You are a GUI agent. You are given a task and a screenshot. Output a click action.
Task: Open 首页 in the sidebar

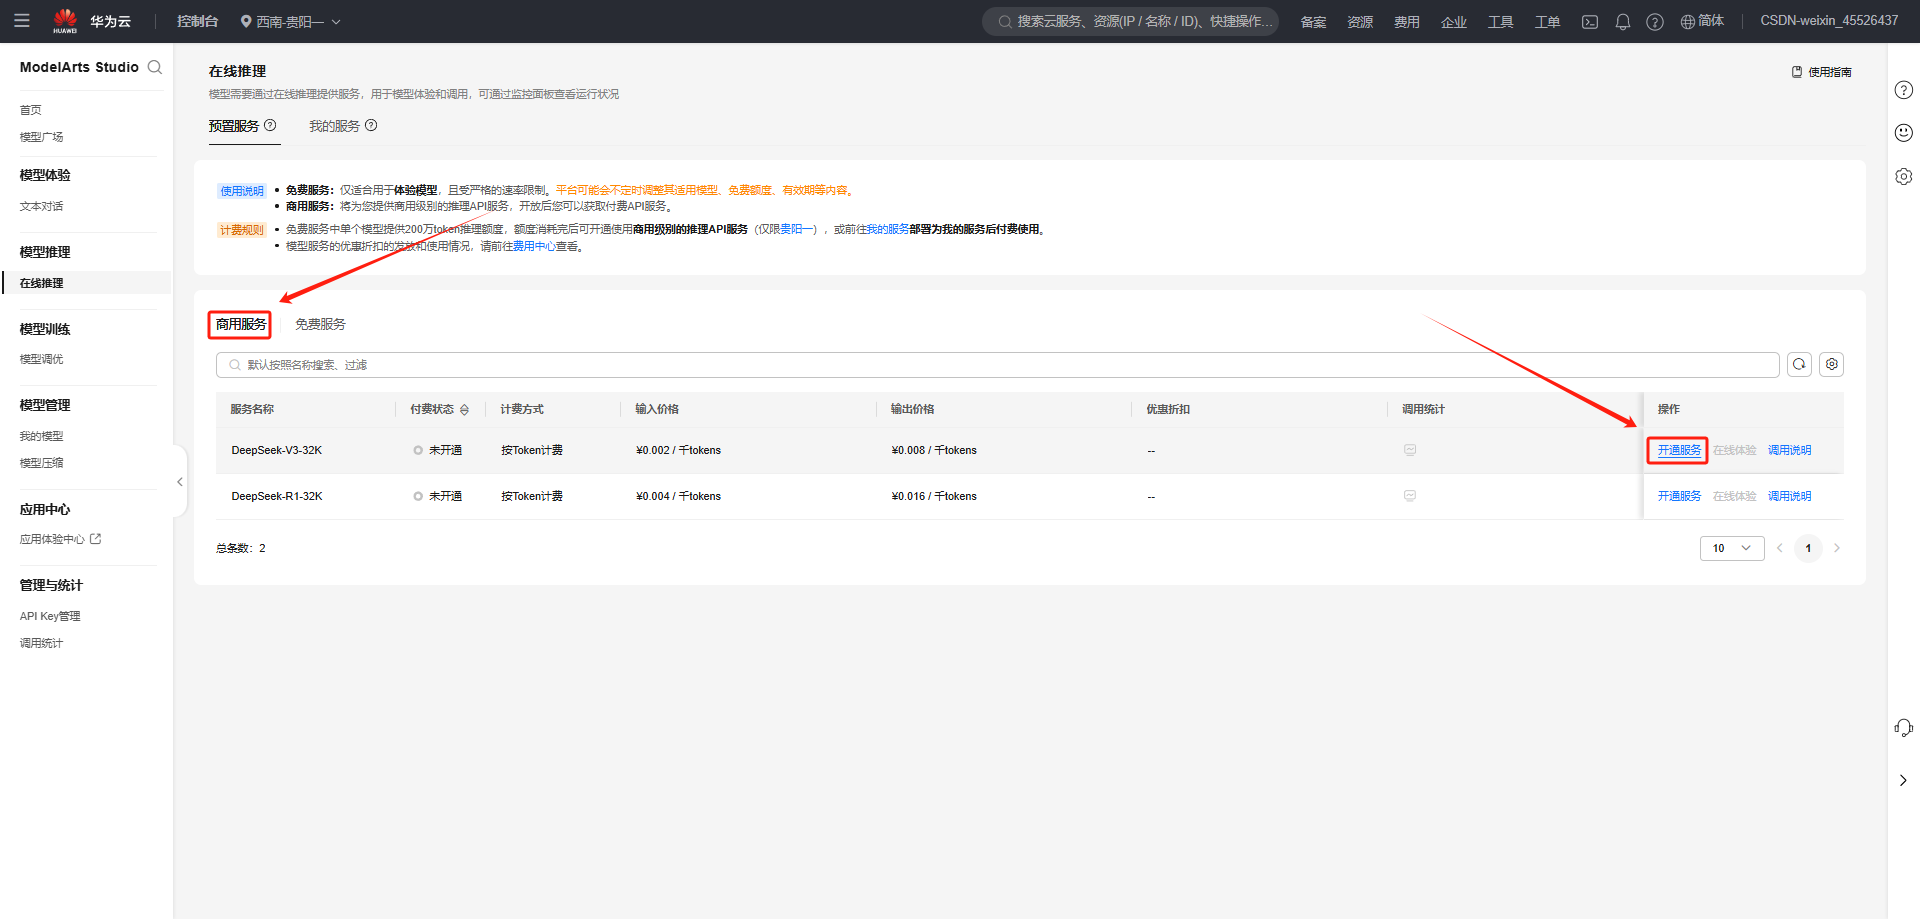pyautogui.click(x=31, y=110)
